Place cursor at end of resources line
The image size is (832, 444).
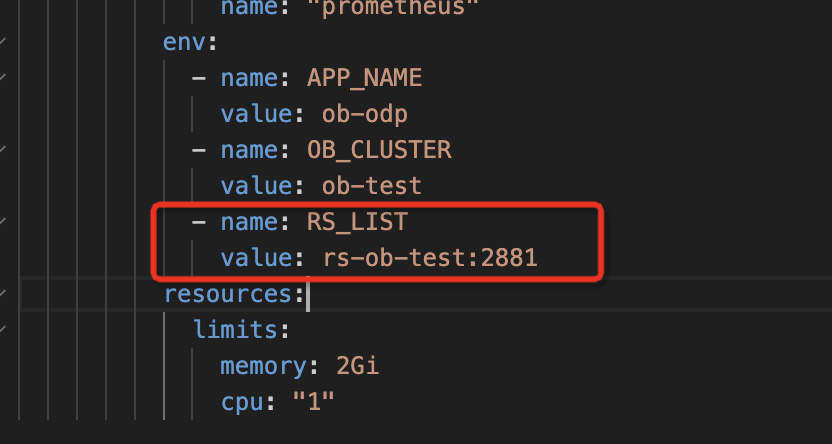tap(308, 294)
